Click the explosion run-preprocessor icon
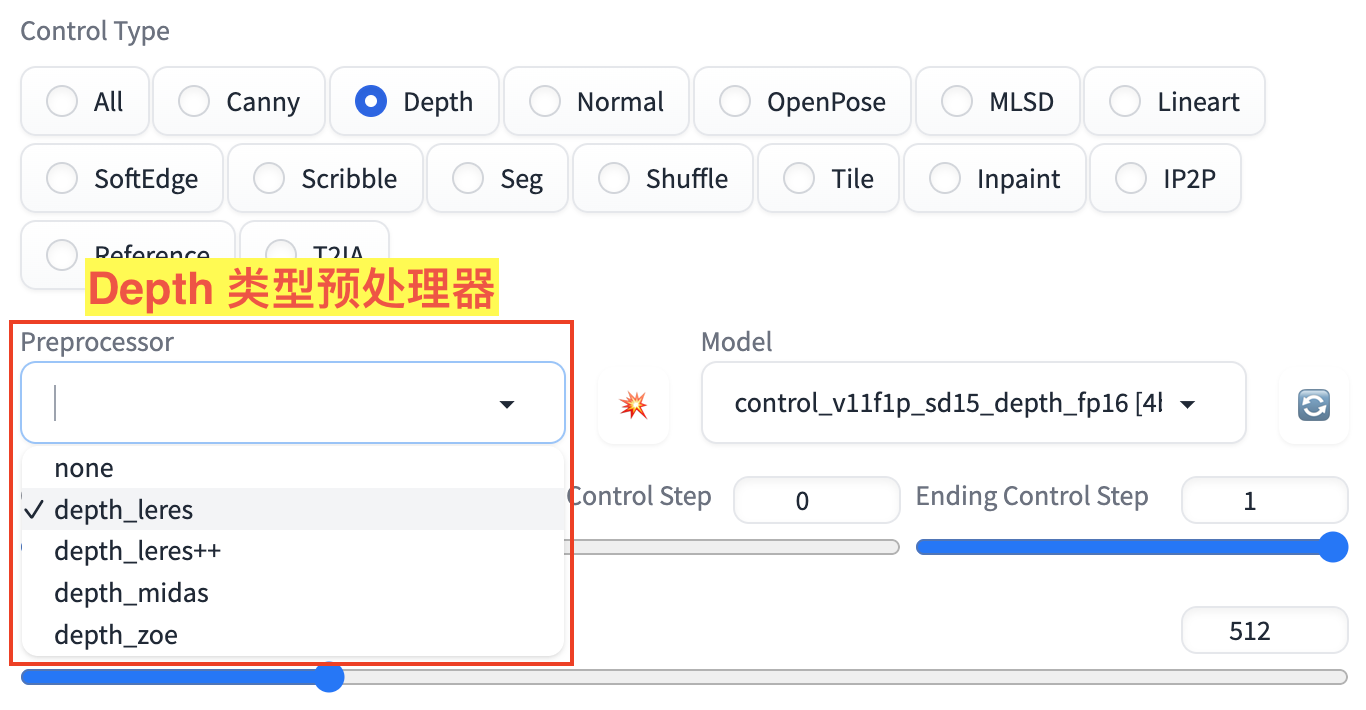The height and width of the screenshot is (710, 1366). point(633,404)
